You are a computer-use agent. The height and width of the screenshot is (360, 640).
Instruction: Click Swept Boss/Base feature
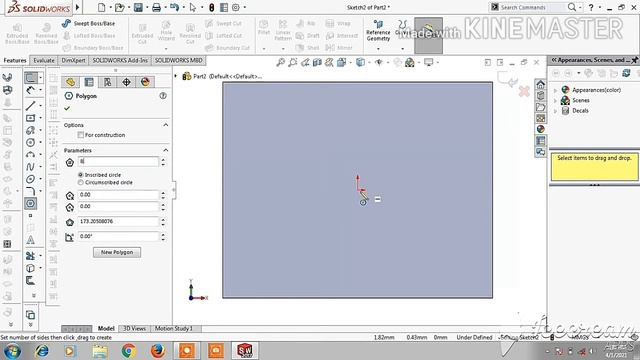(89, 24)
